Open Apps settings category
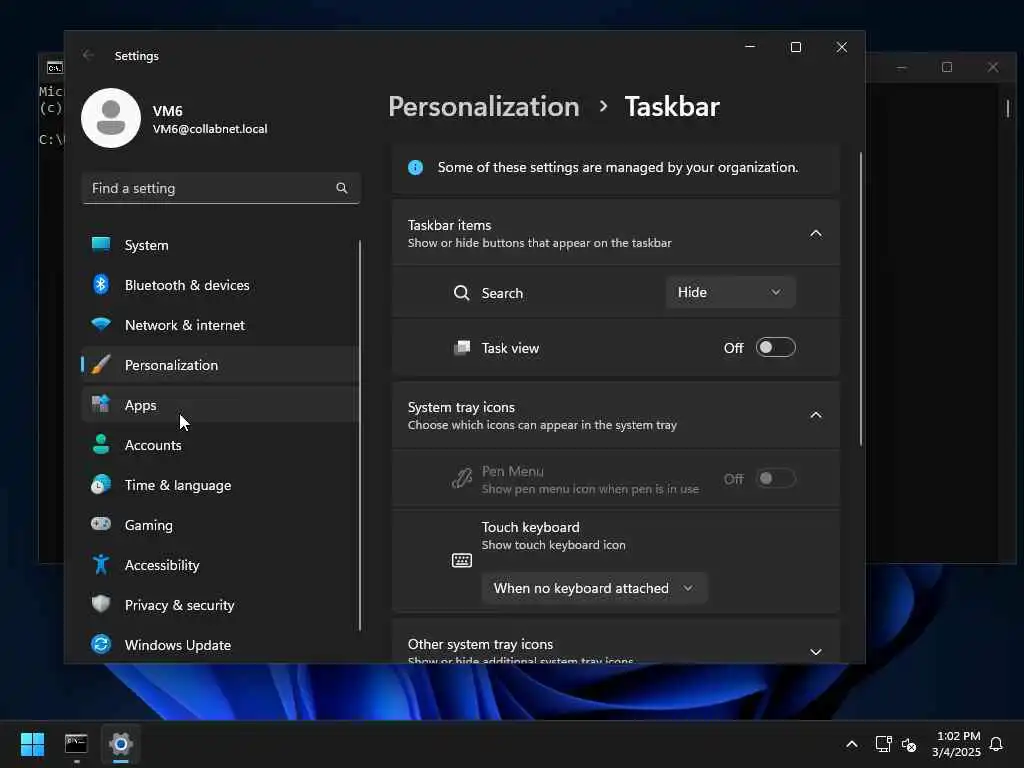The image size is (1024, 768). tap(220, 405)
